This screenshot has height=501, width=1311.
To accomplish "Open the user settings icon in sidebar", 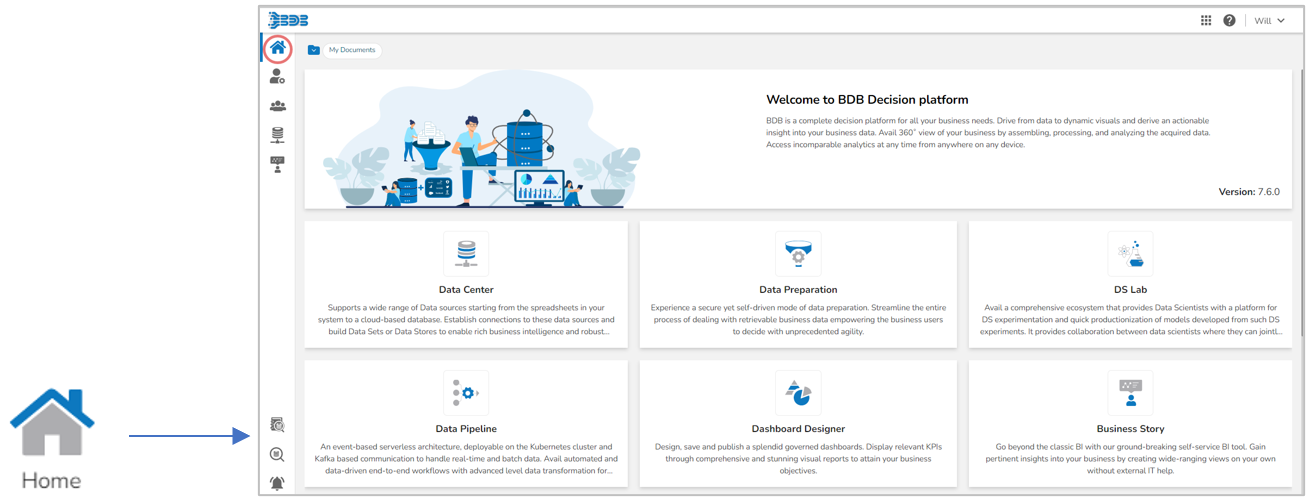I will [278, 77].
